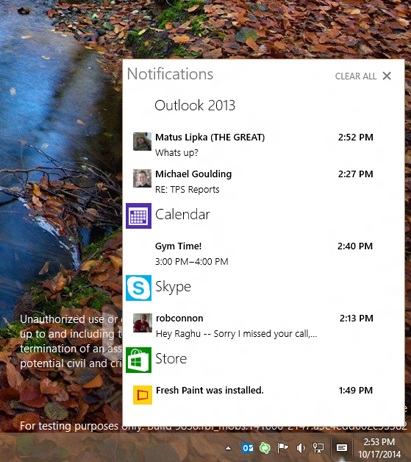
Task: Click the 2:52 PM timestamp
Action: point(356,137)
